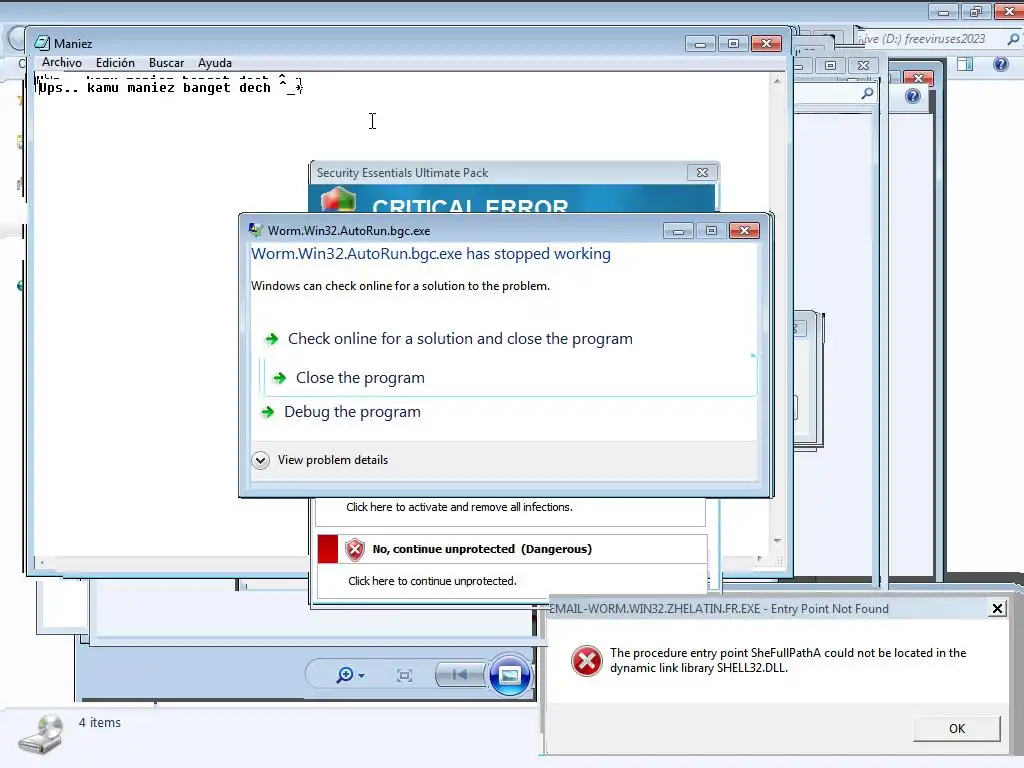Click the Maniez notepad title icon
The image size is (1024, 768).
pyautogui.click(x=42, y=43)
